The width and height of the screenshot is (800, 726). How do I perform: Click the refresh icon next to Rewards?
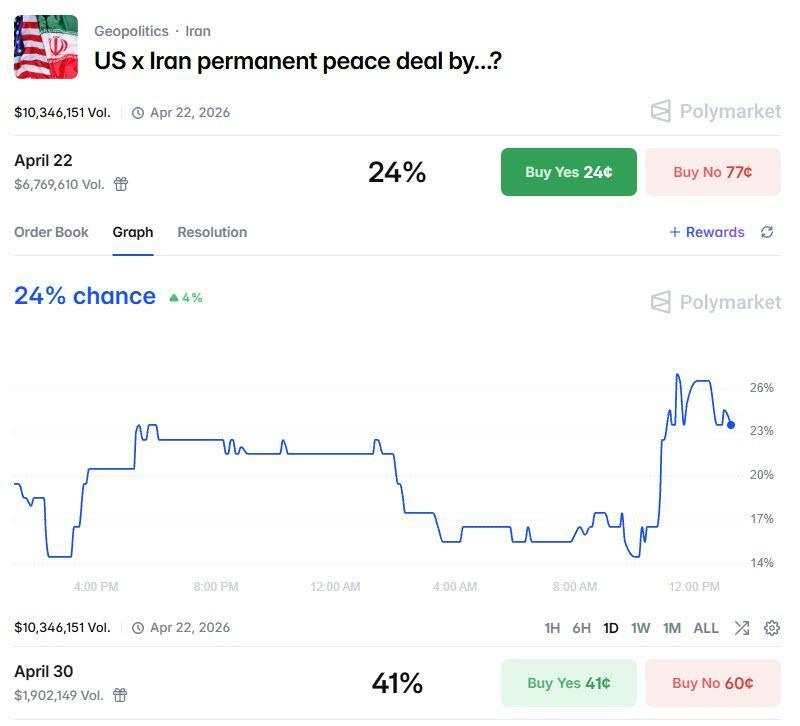[767, 232]
